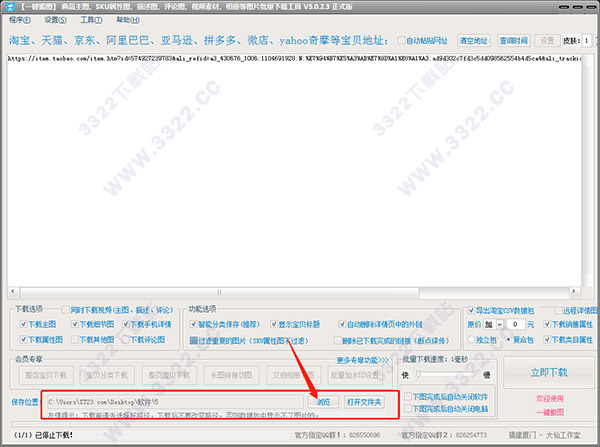Click the horizontal scrollbar left arrow
Screen dimensions: 600x447
coord(13,292)
